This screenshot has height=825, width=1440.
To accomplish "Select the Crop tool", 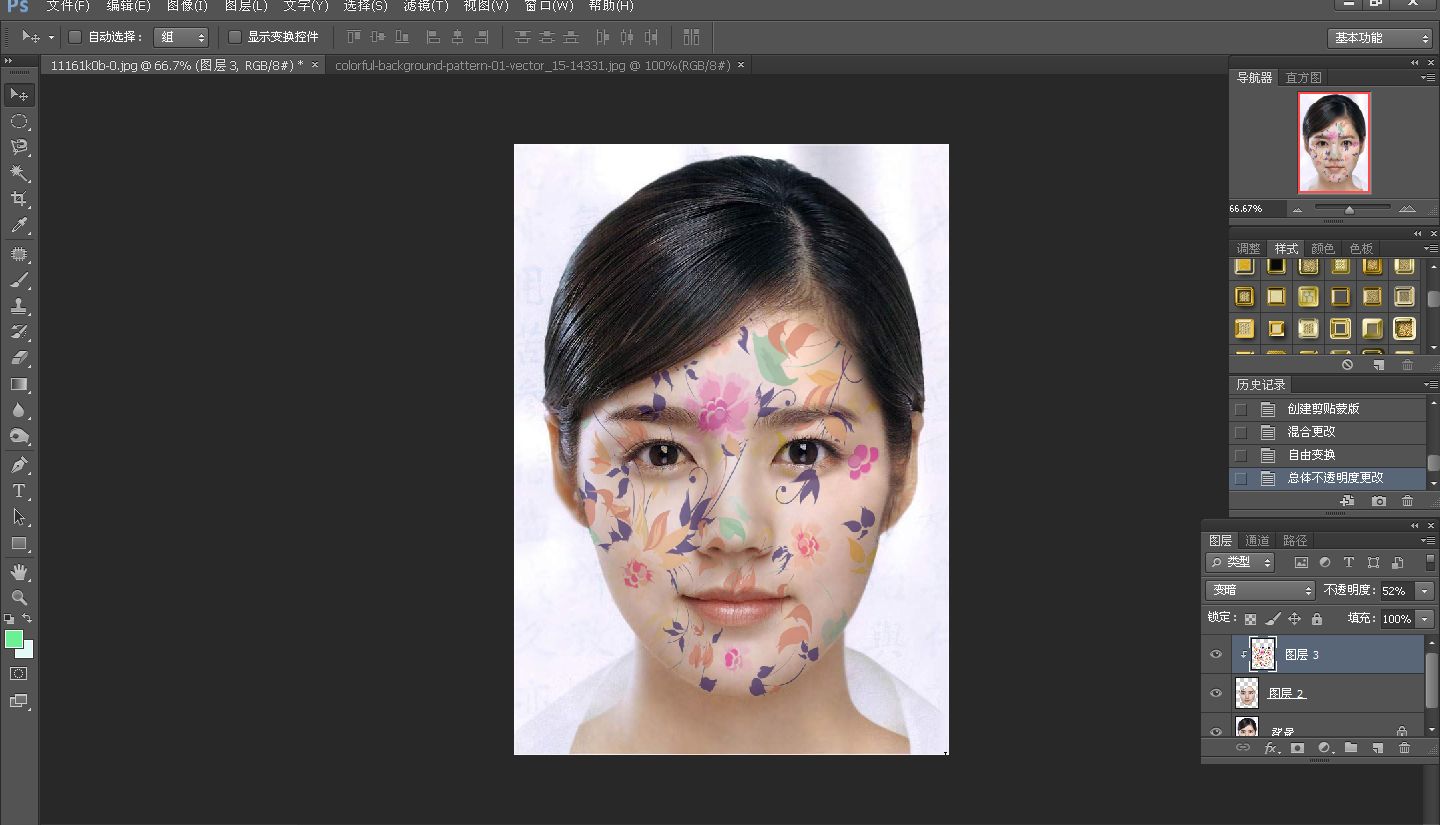I will (x=20, y=199).
